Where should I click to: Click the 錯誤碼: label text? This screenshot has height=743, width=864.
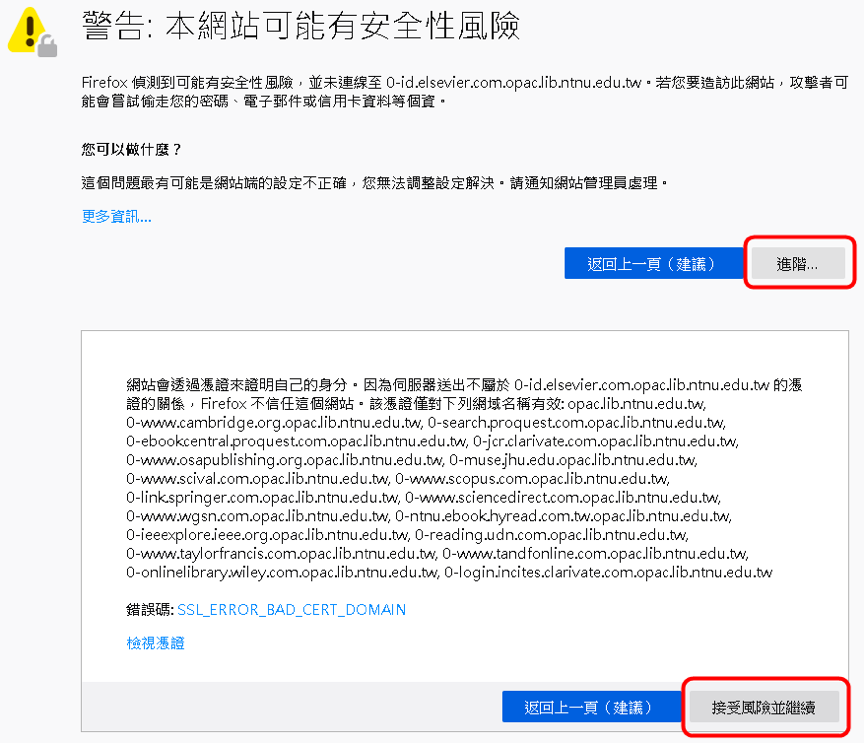point(150,610)
